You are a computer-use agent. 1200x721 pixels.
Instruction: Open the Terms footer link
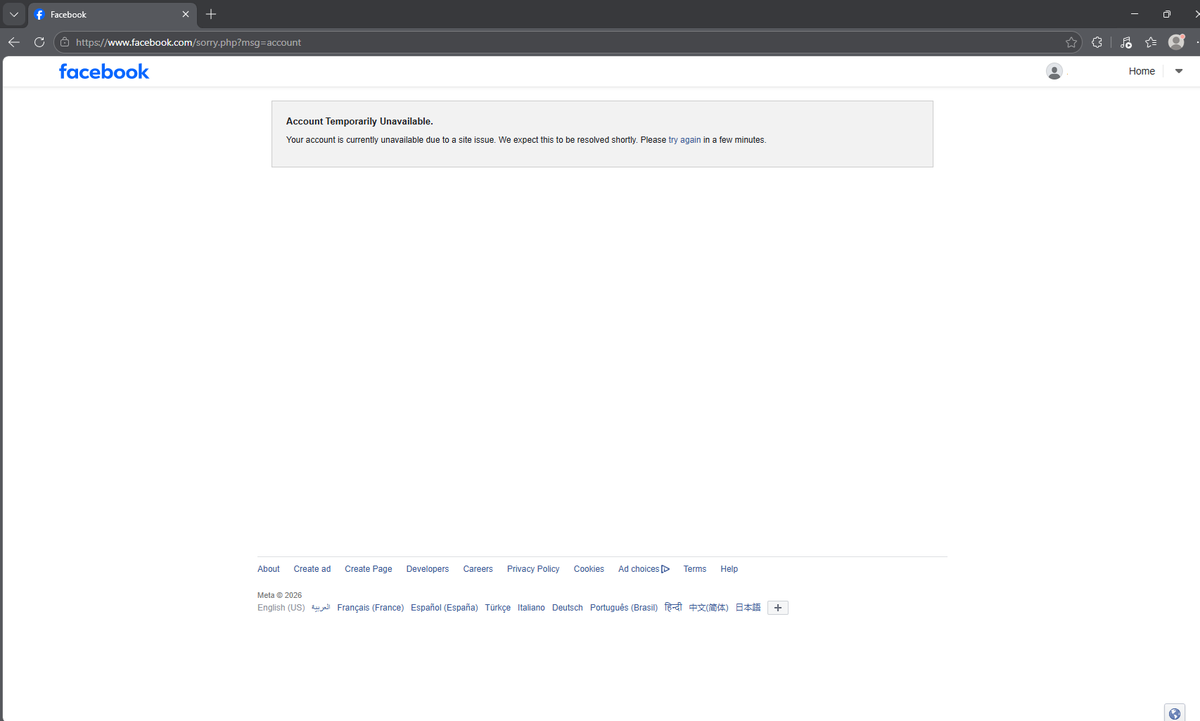695,569
